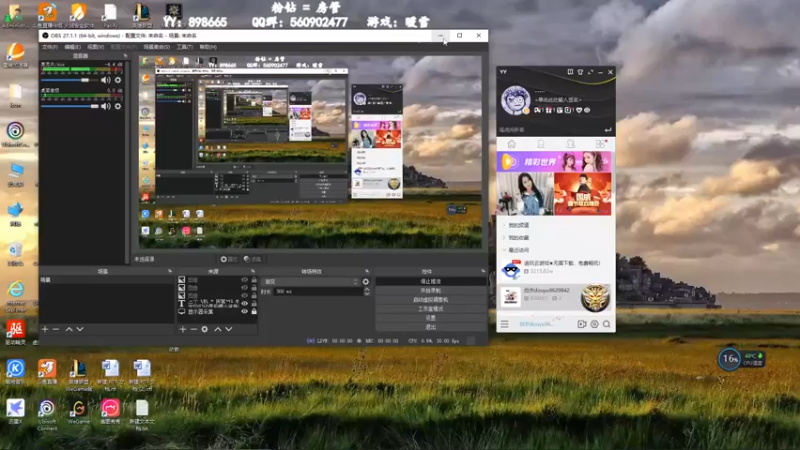Open YY home tab icon
This screenshot has height=450, width=800.
511,144
